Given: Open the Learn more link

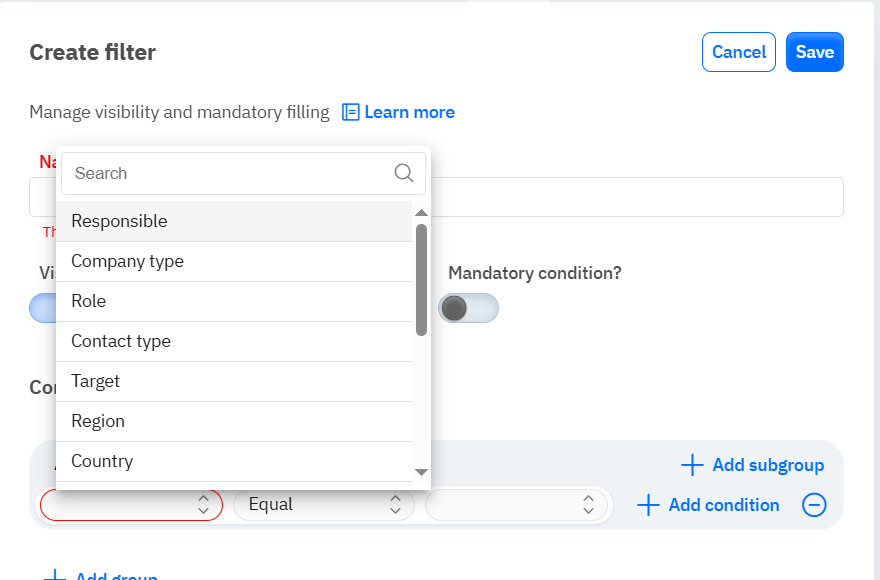Looking at the screenshot, I should coord(409,112).
